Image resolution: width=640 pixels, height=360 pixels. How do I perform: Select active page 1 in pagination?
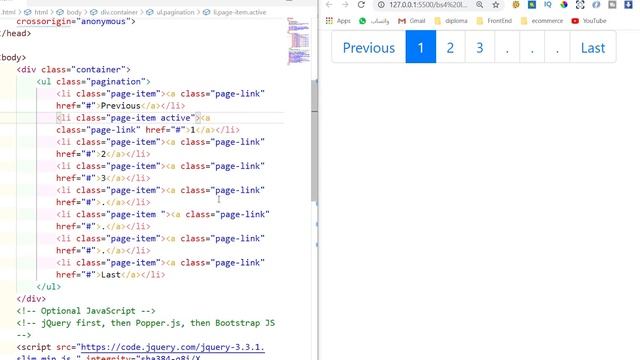point(421,48)
